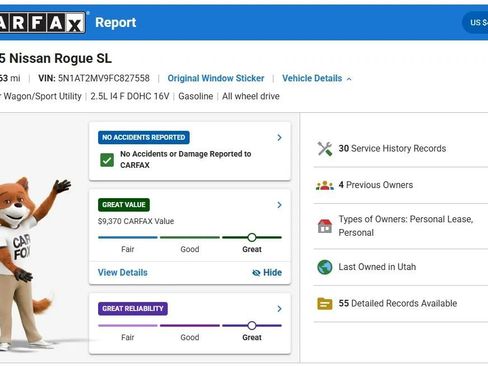Click '2.5L I4 F DOHC 16V' engine text
Image resolution: width=488 pixels, height=366 pixels.
[130, 96]
